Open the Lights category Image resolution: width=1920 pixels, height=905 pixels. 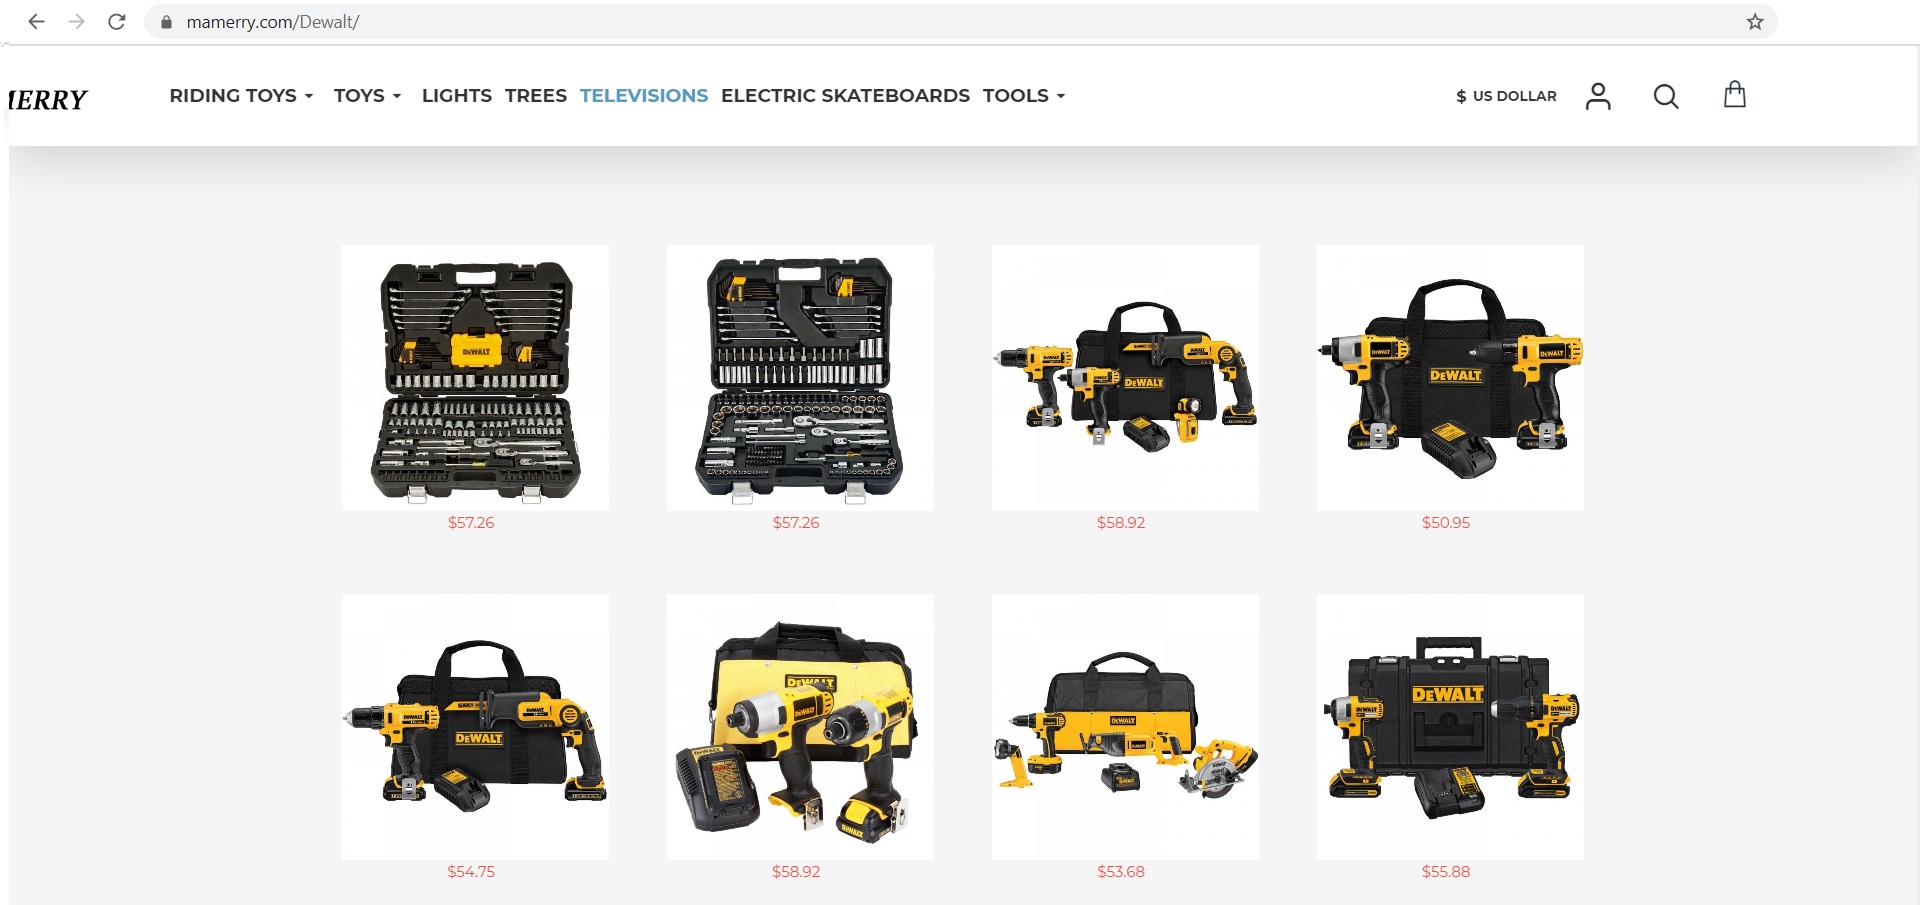457,96
